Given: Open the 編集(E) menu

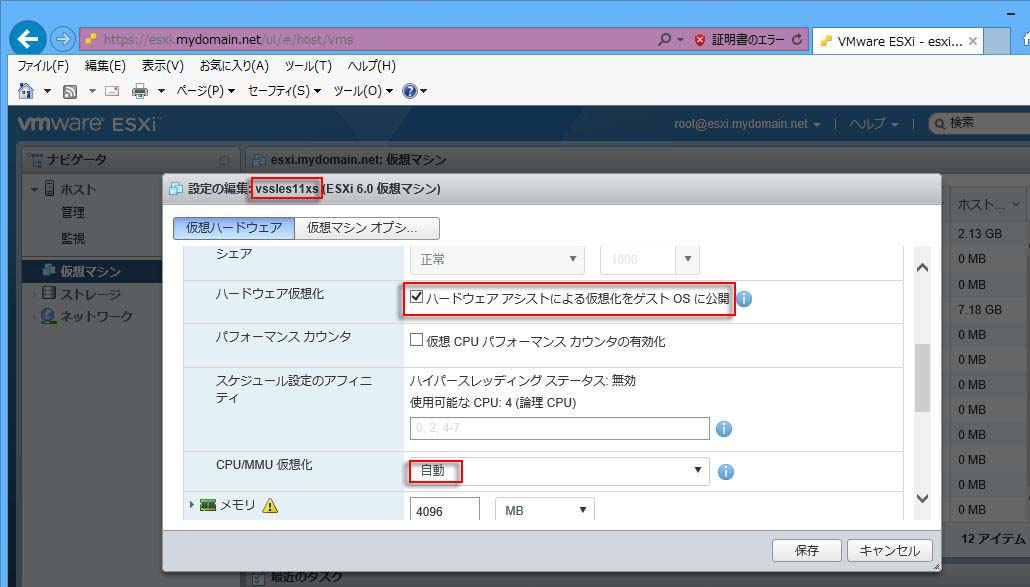Looking at the screenshot, I should pyautogui.click(x=105, y=66).
